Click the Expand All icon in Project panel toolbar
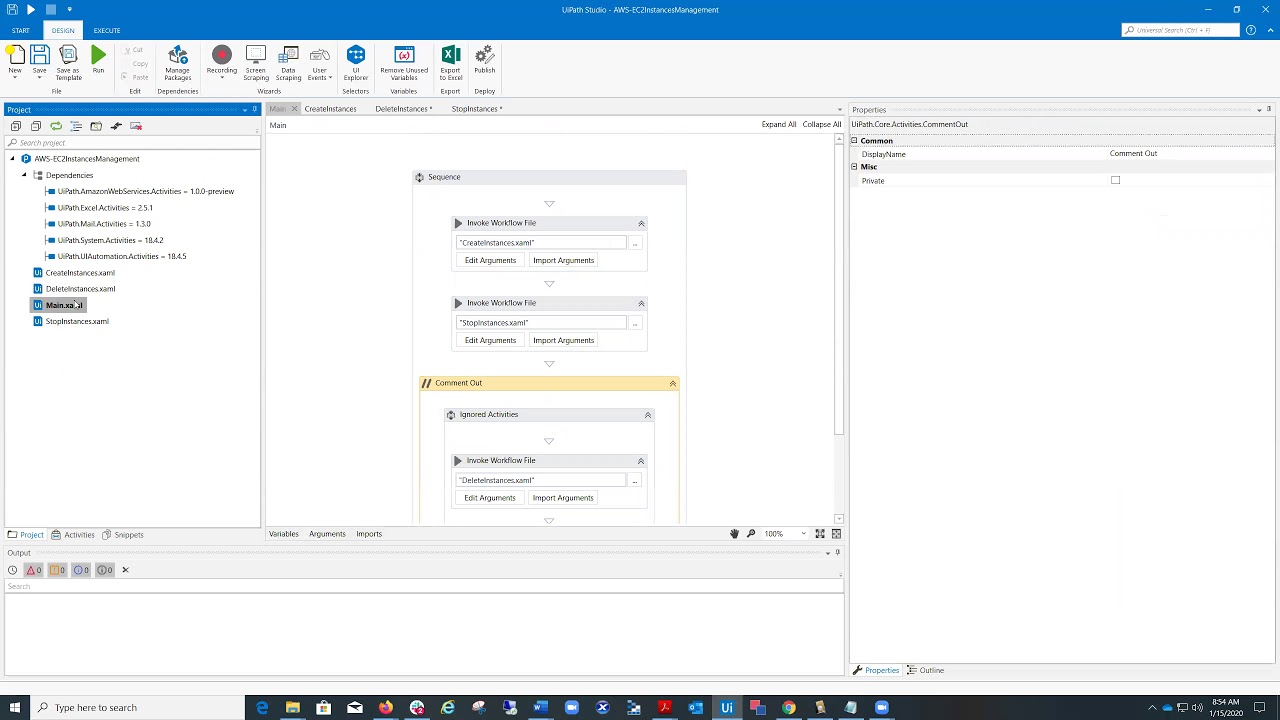Viewport: 1280px width, 720px height. 16,126
